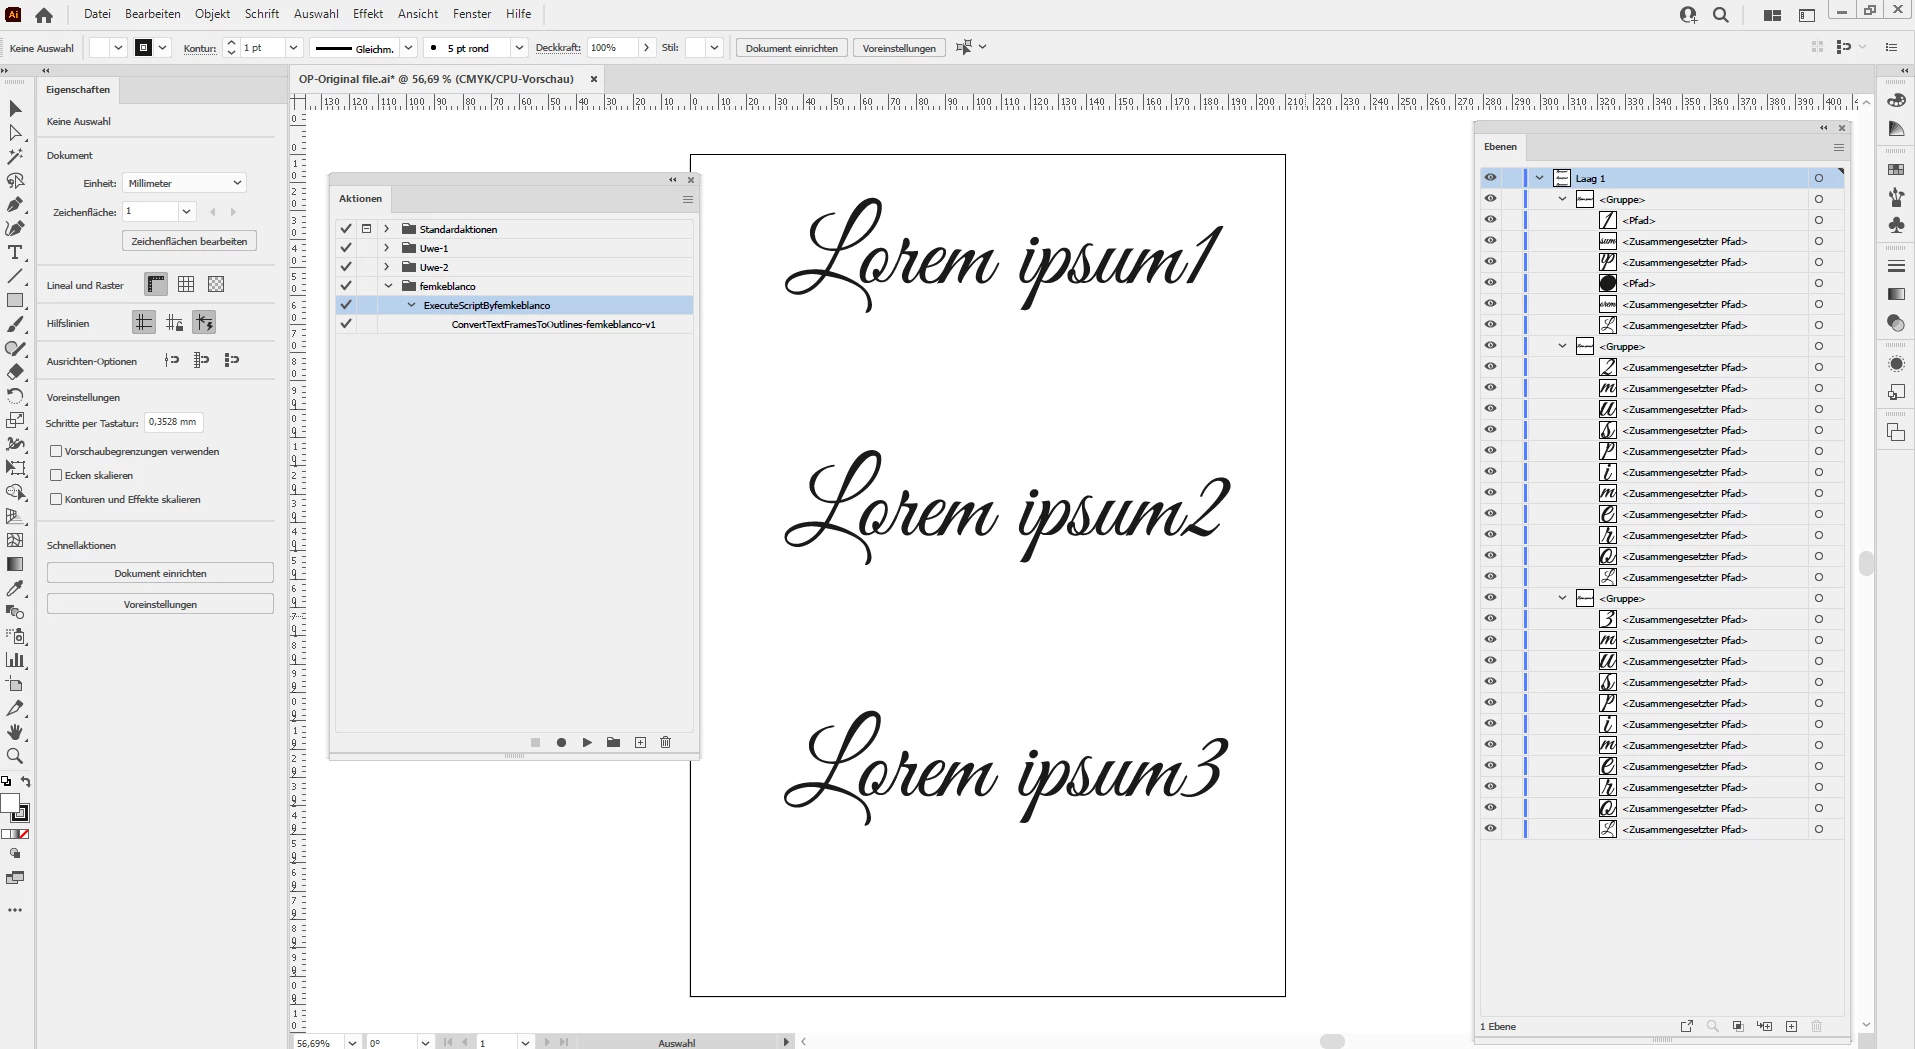Stop action playback or recording
The height and width of the screenshot is (1049, 1915).
pos(535,742)
